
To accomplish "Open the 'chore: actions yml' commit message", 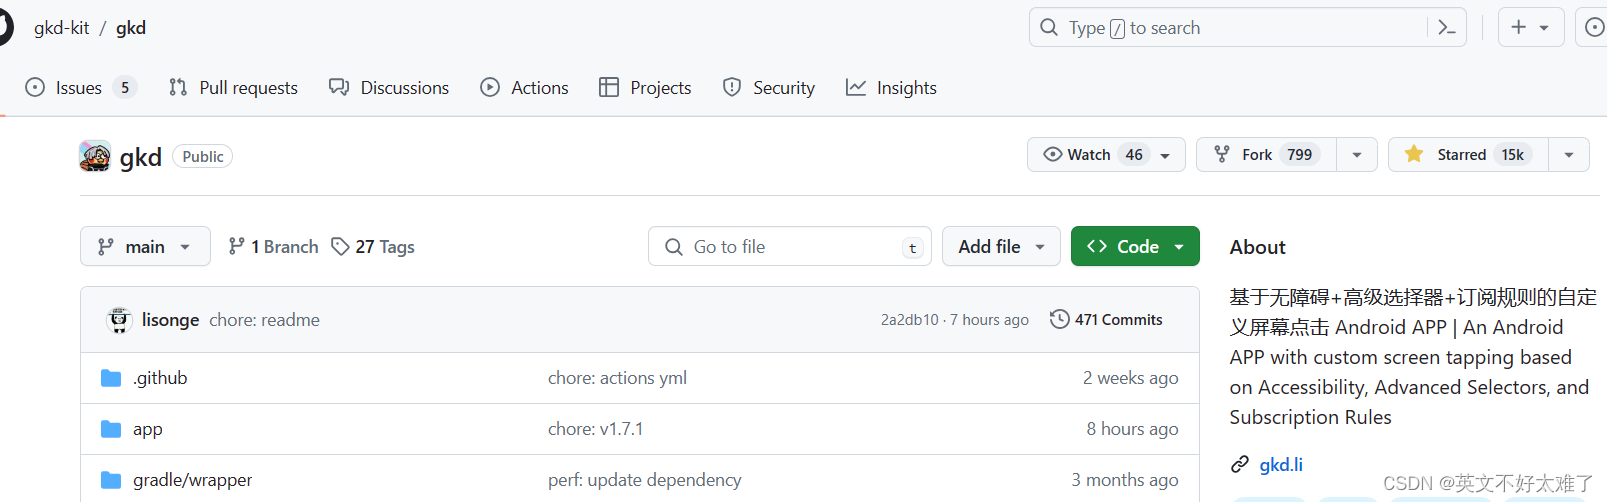I will click(x=617, y=378).
